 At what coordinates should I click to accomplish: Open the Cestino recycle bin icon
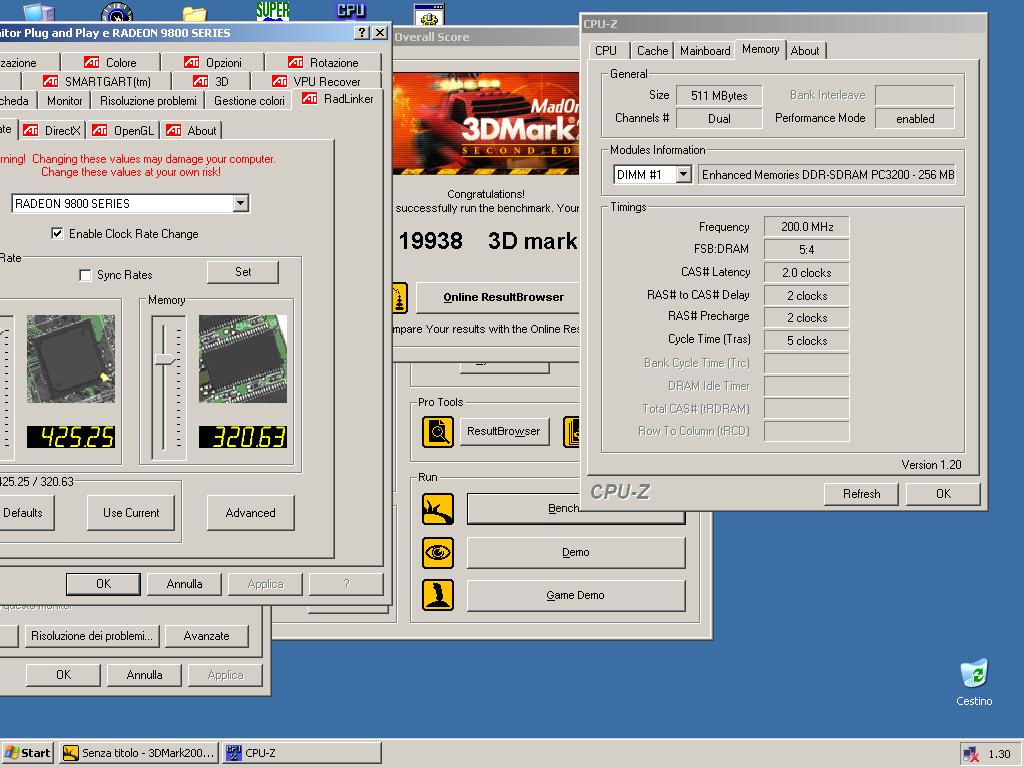(973, 674)
